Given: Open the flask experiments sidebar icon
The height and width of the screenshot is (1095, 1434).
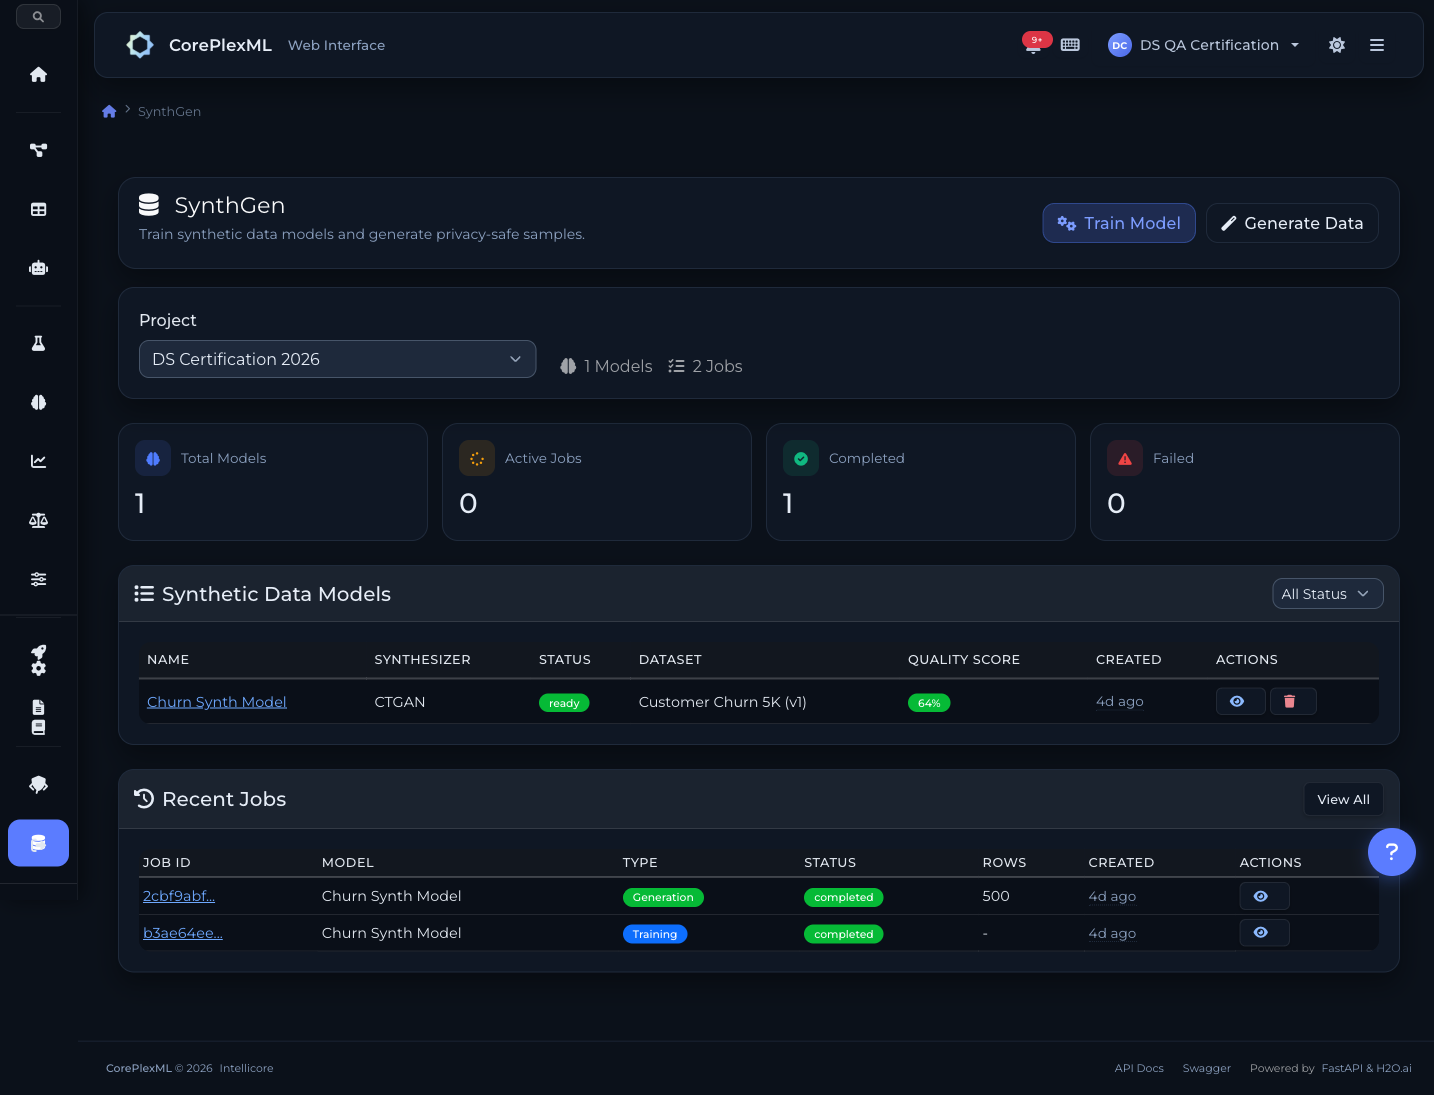Looking at the screenshot, I should [38, 343].
